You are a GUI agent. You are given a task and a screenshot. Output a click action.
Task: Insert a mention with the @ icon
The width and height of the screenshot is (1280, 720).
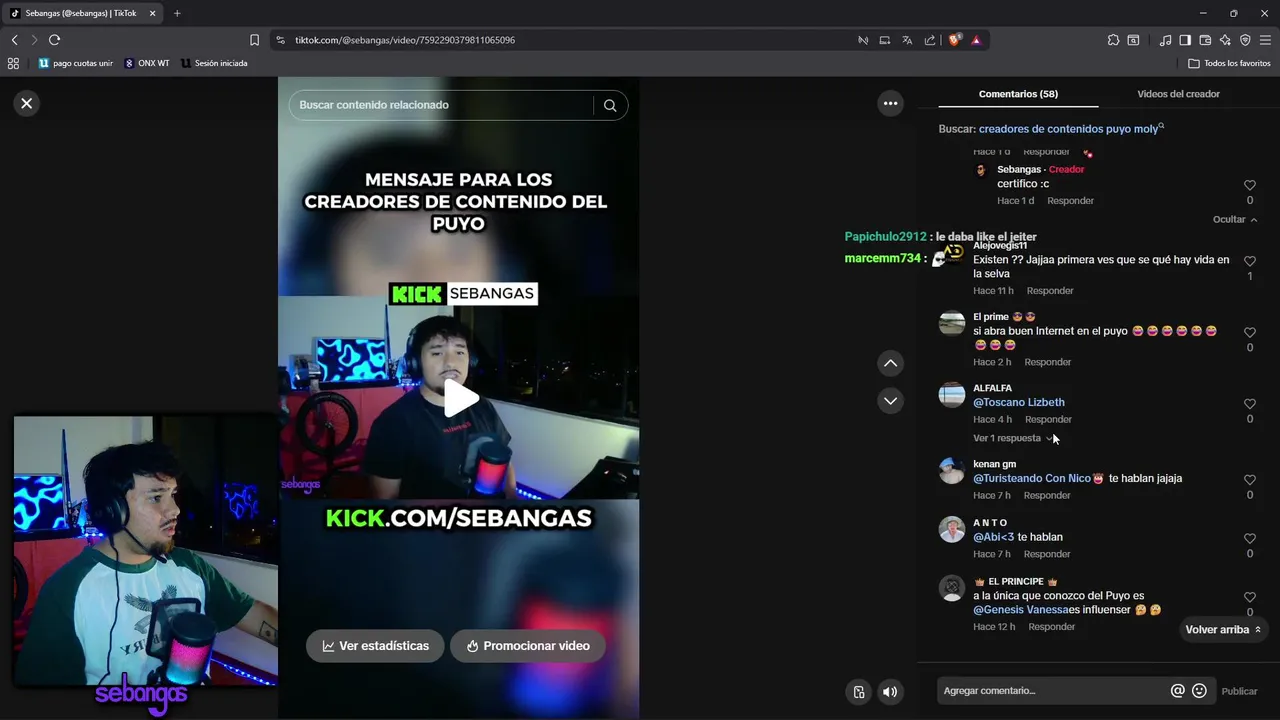tap(1178, 691)
